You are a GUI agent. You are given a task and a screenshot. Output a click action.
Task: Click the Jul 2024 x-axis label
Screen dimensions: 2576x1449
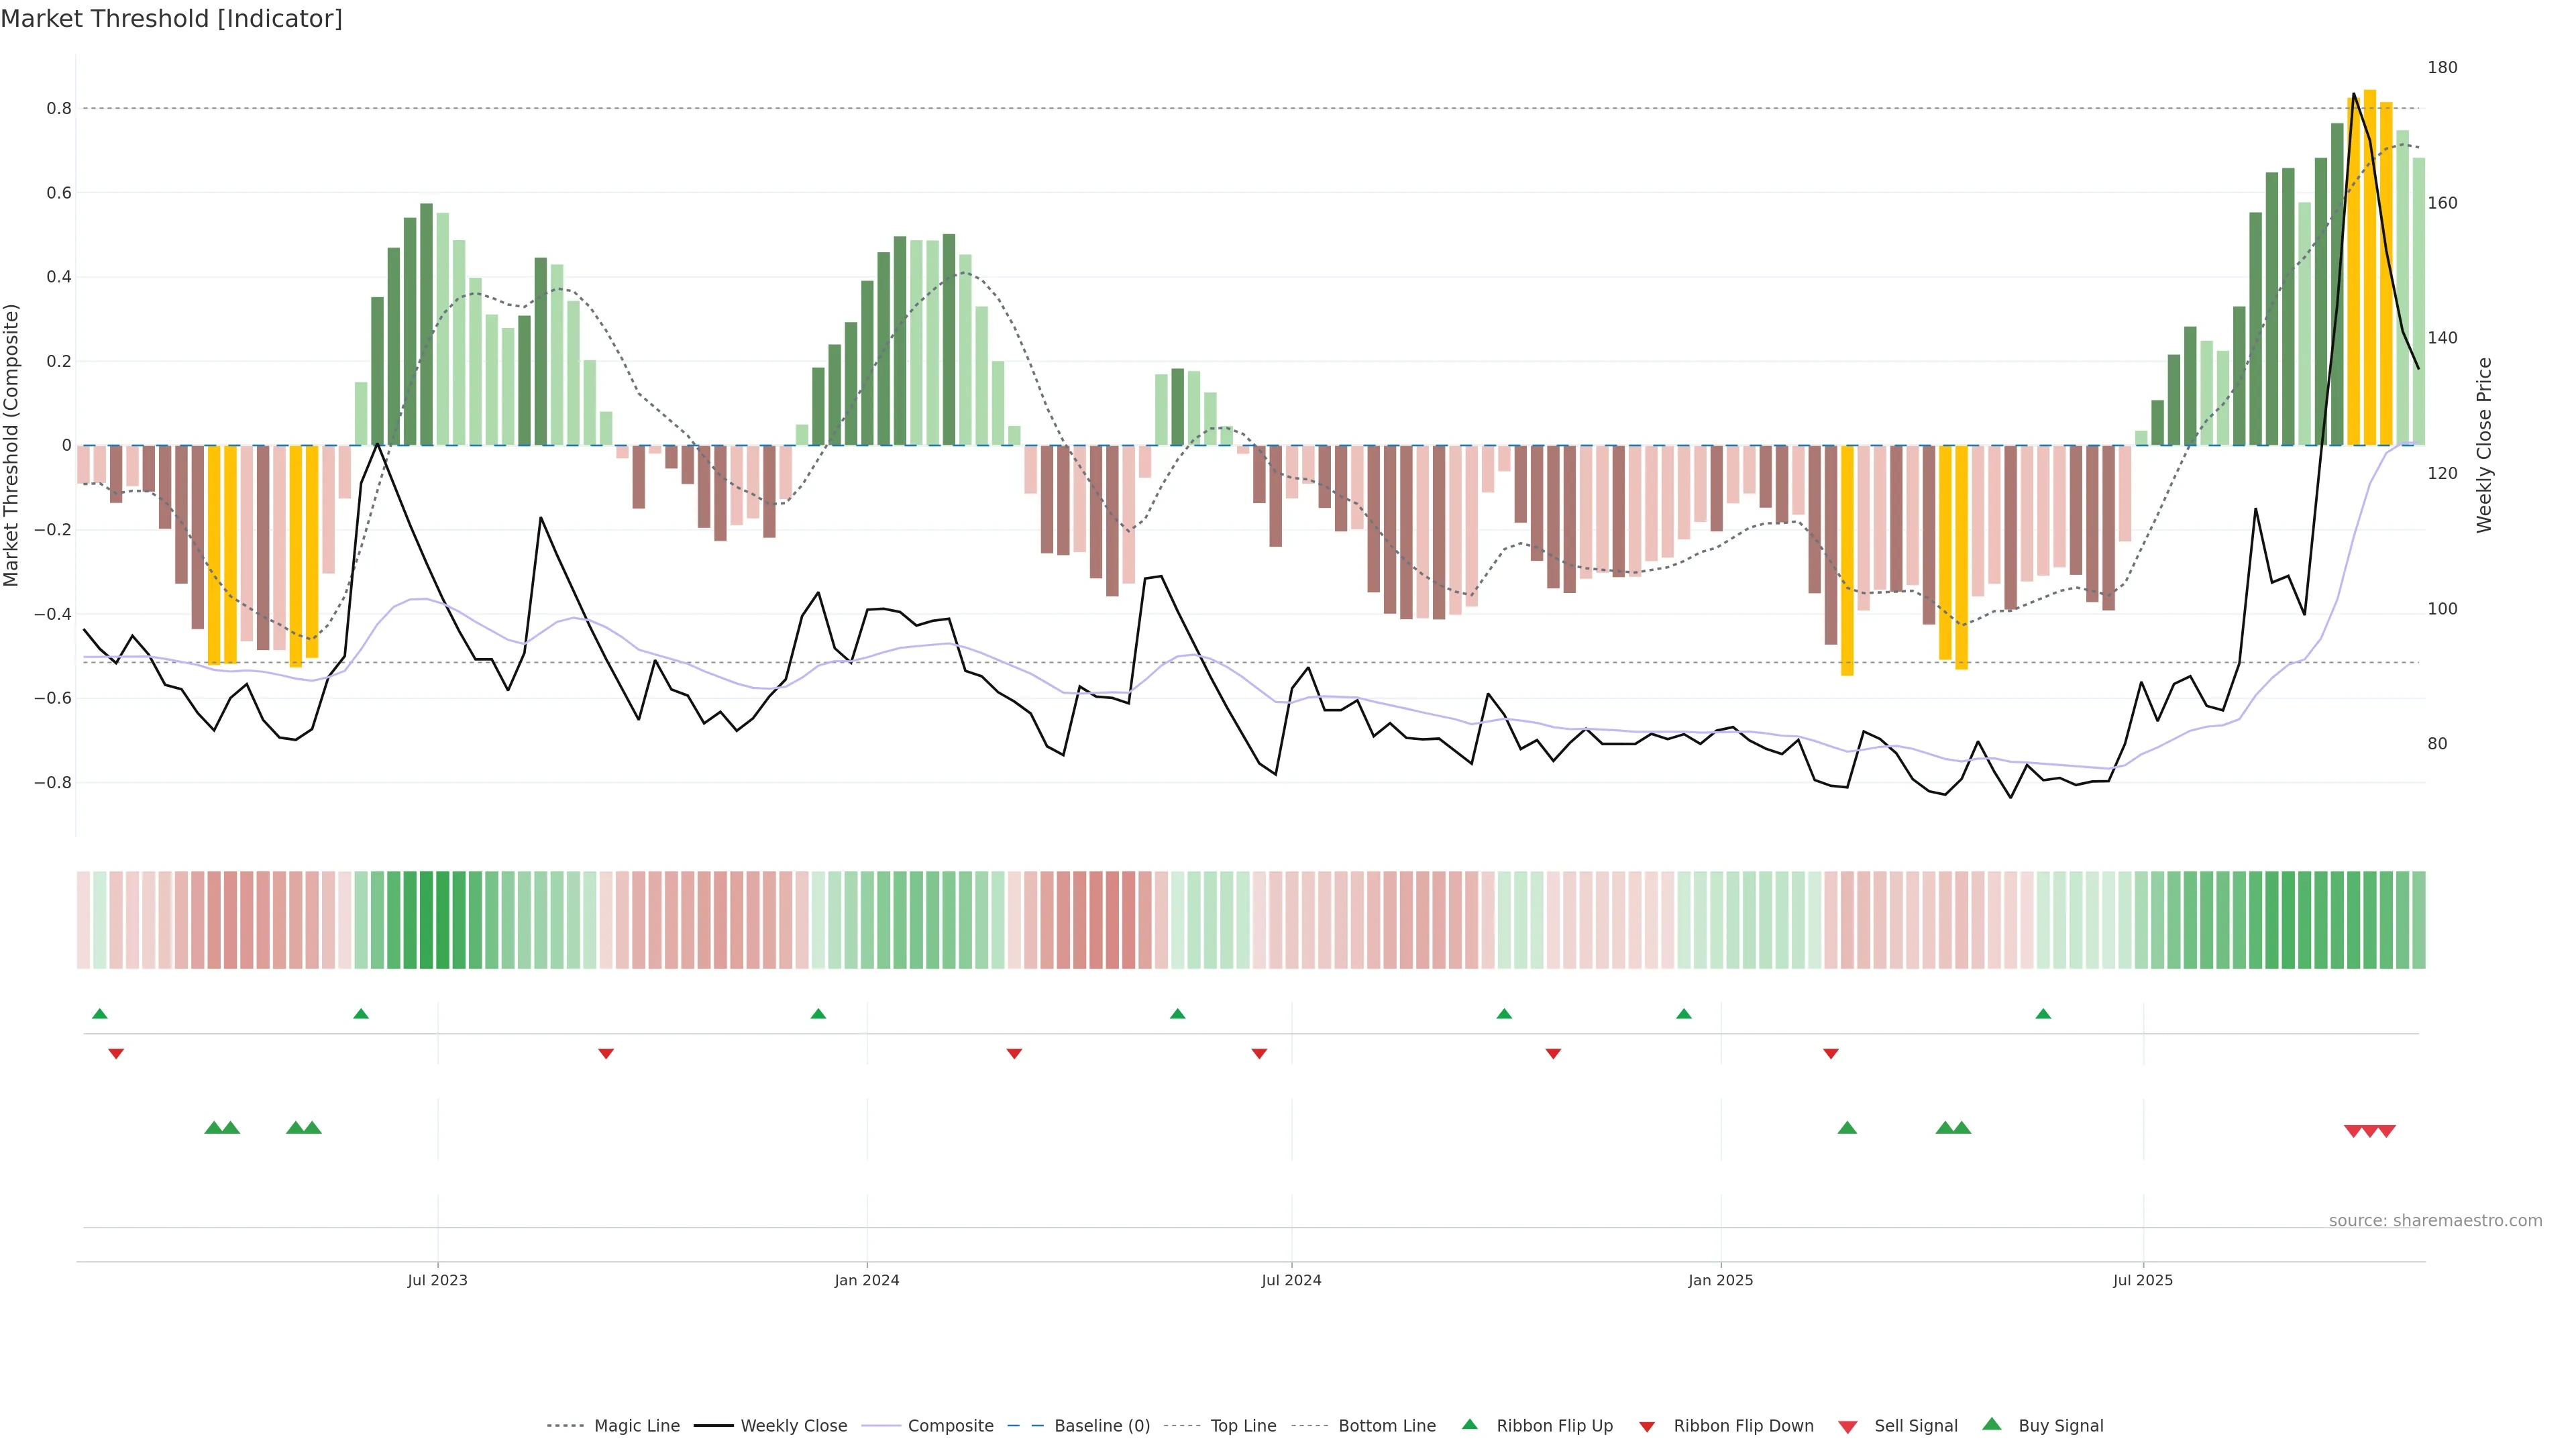tap(1291, 1280)
